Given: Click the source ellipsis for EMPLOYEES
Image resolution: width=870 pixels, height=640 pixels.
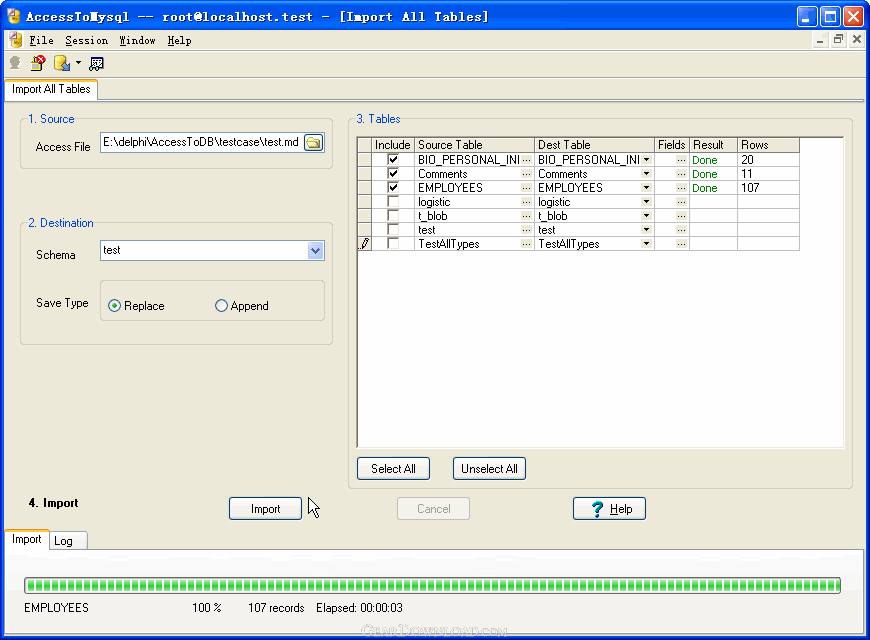Looking at the screenshot, I should 527,188.
